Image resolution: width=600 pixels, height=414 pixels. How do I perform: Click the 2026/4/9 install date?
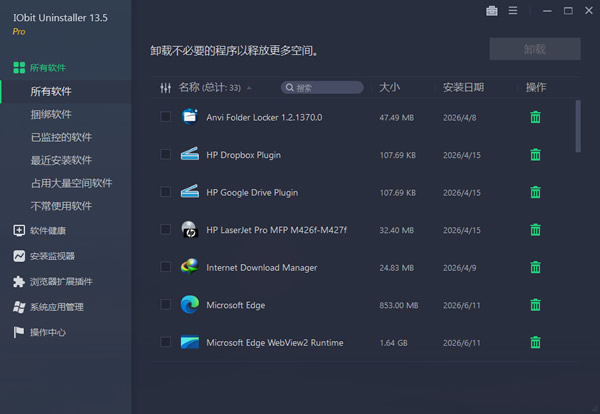(x=460, y=268)
